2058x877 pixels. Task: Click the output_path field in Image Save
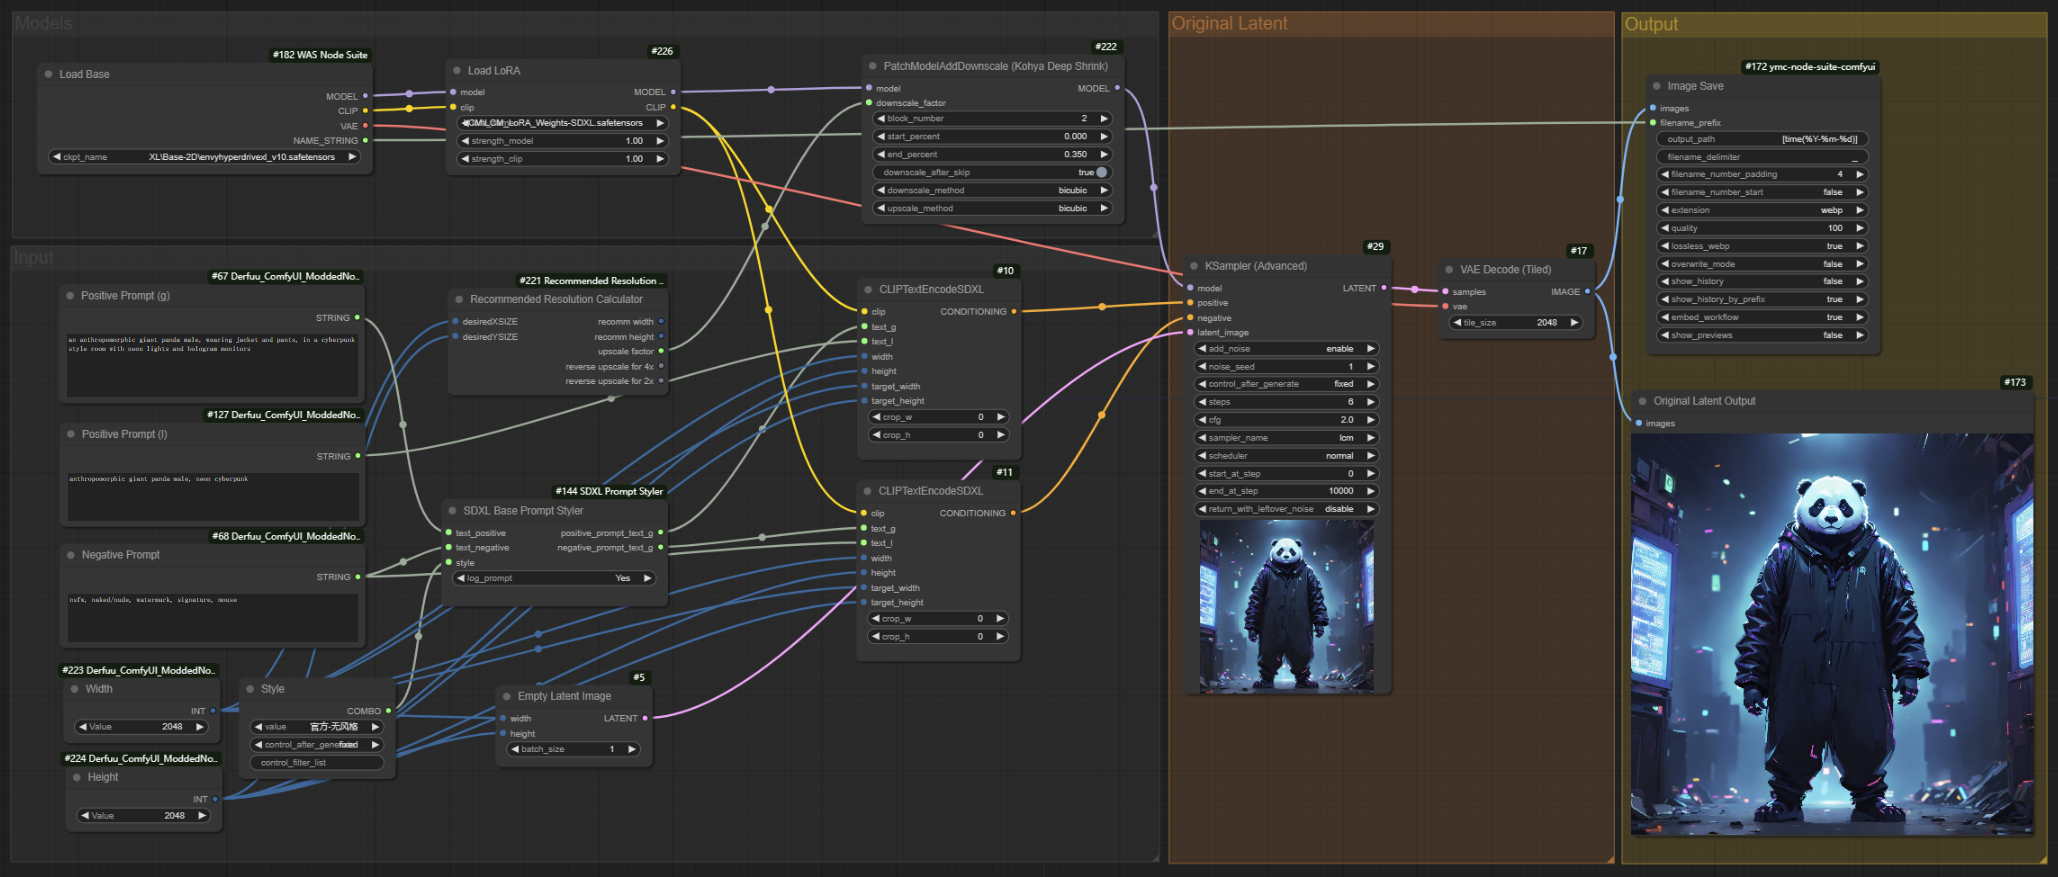(1762, 139)
